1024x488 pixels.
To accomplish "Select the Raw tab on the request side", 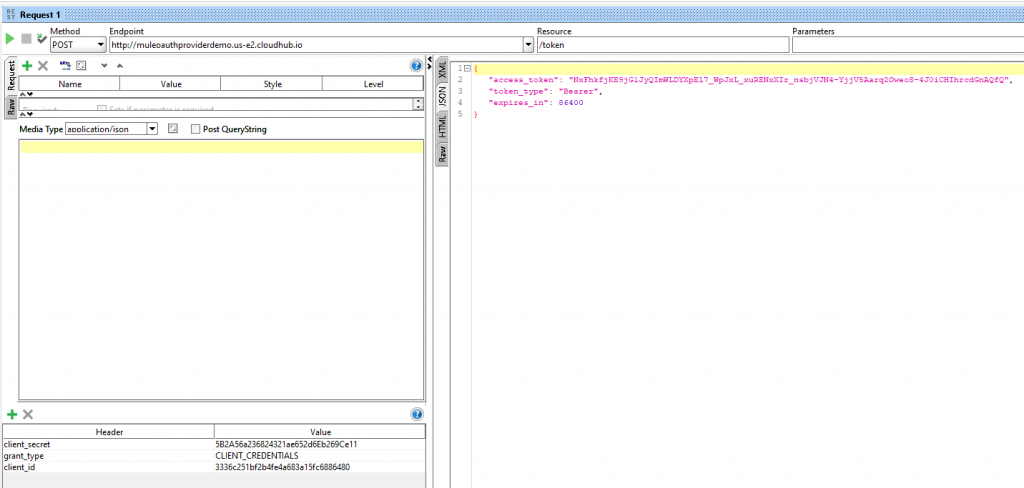I will tap(10, 108).
